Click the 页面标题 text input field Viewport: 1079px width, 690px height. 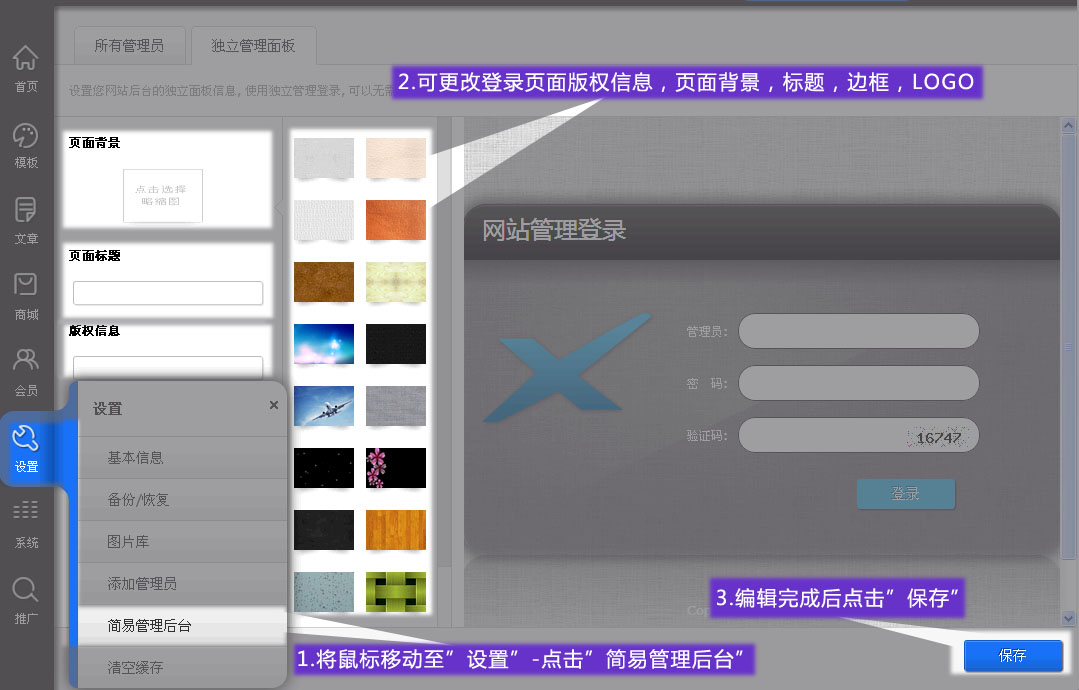[x=168, y=293]
